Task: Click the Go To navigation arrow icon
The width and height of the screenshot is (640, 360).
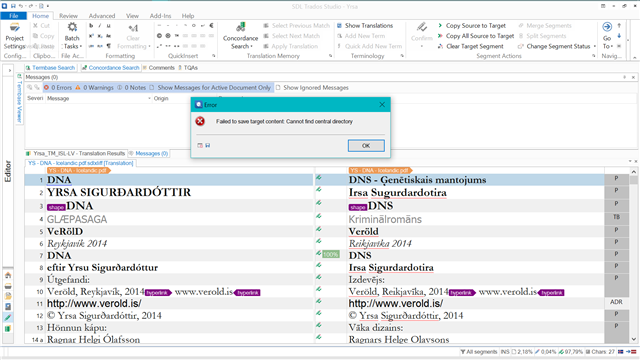Action: [x=607, y=27]
